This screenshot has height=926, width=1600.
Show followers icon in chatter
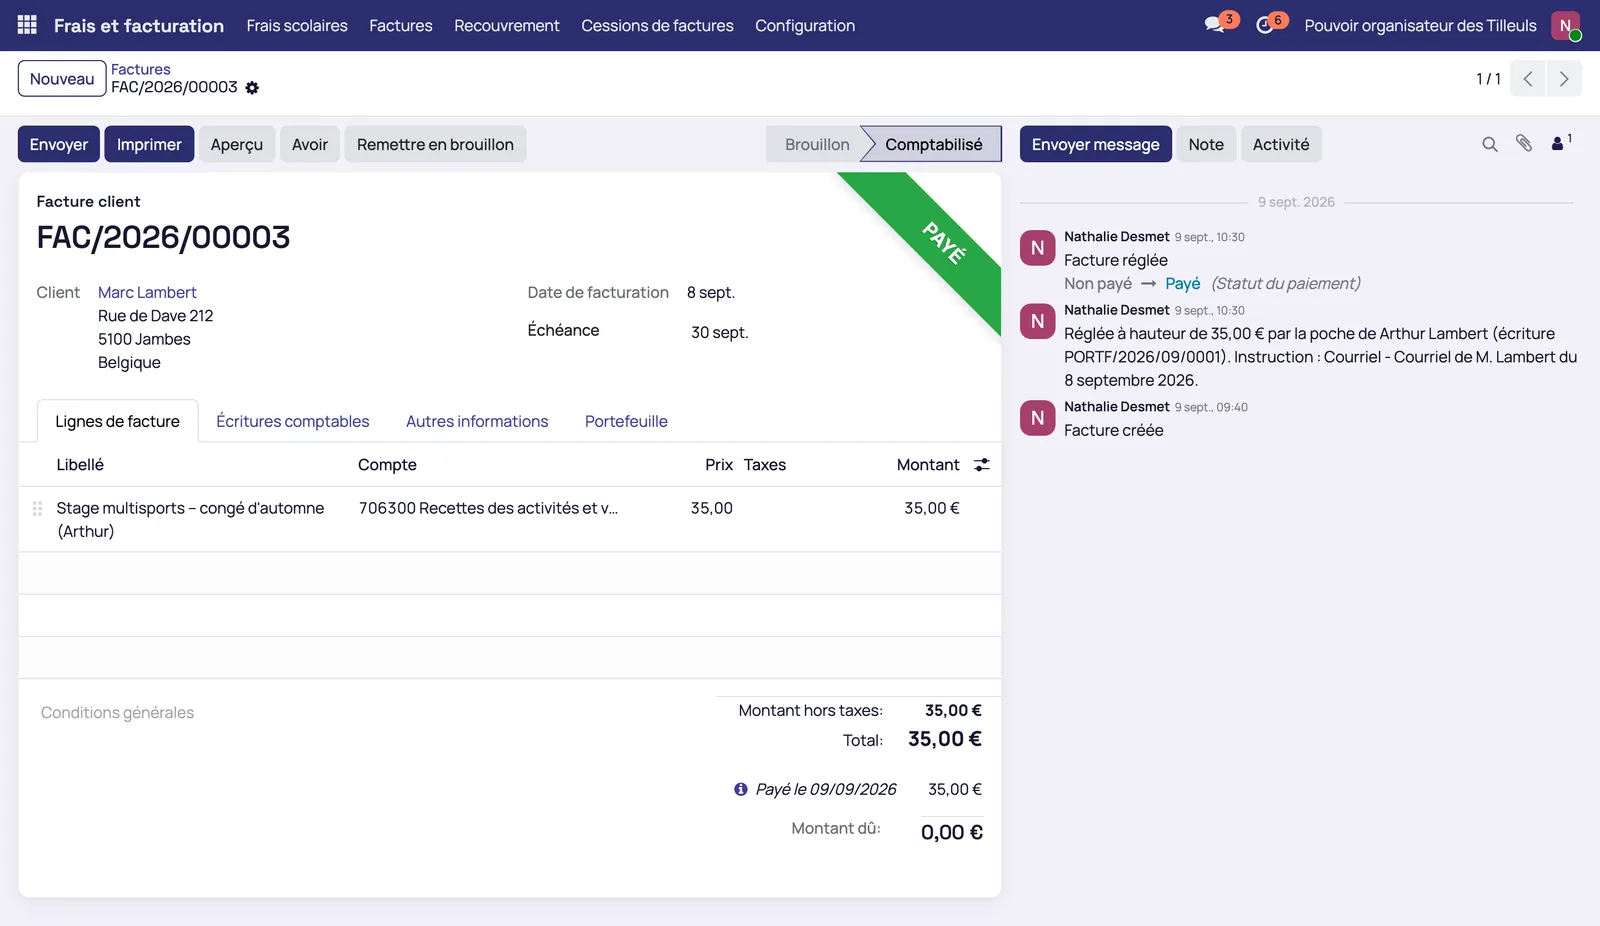(1561, 143)
